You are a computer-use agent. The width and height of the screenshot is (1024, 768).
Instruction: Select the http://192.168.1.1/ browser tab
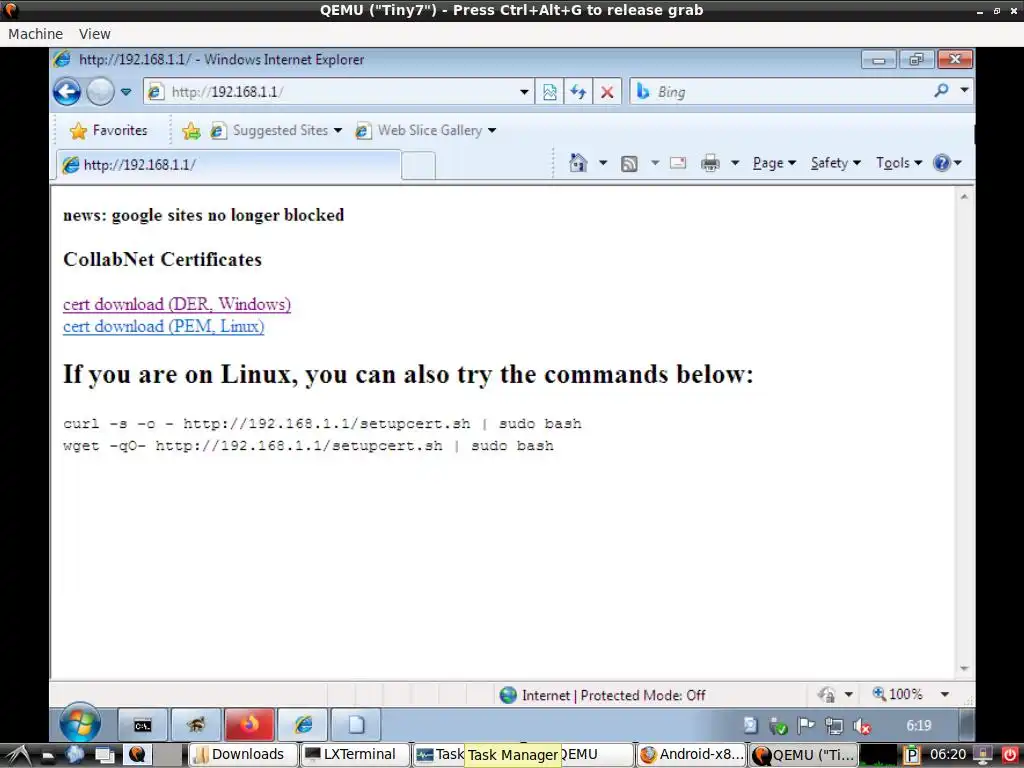tap(228, 165)
